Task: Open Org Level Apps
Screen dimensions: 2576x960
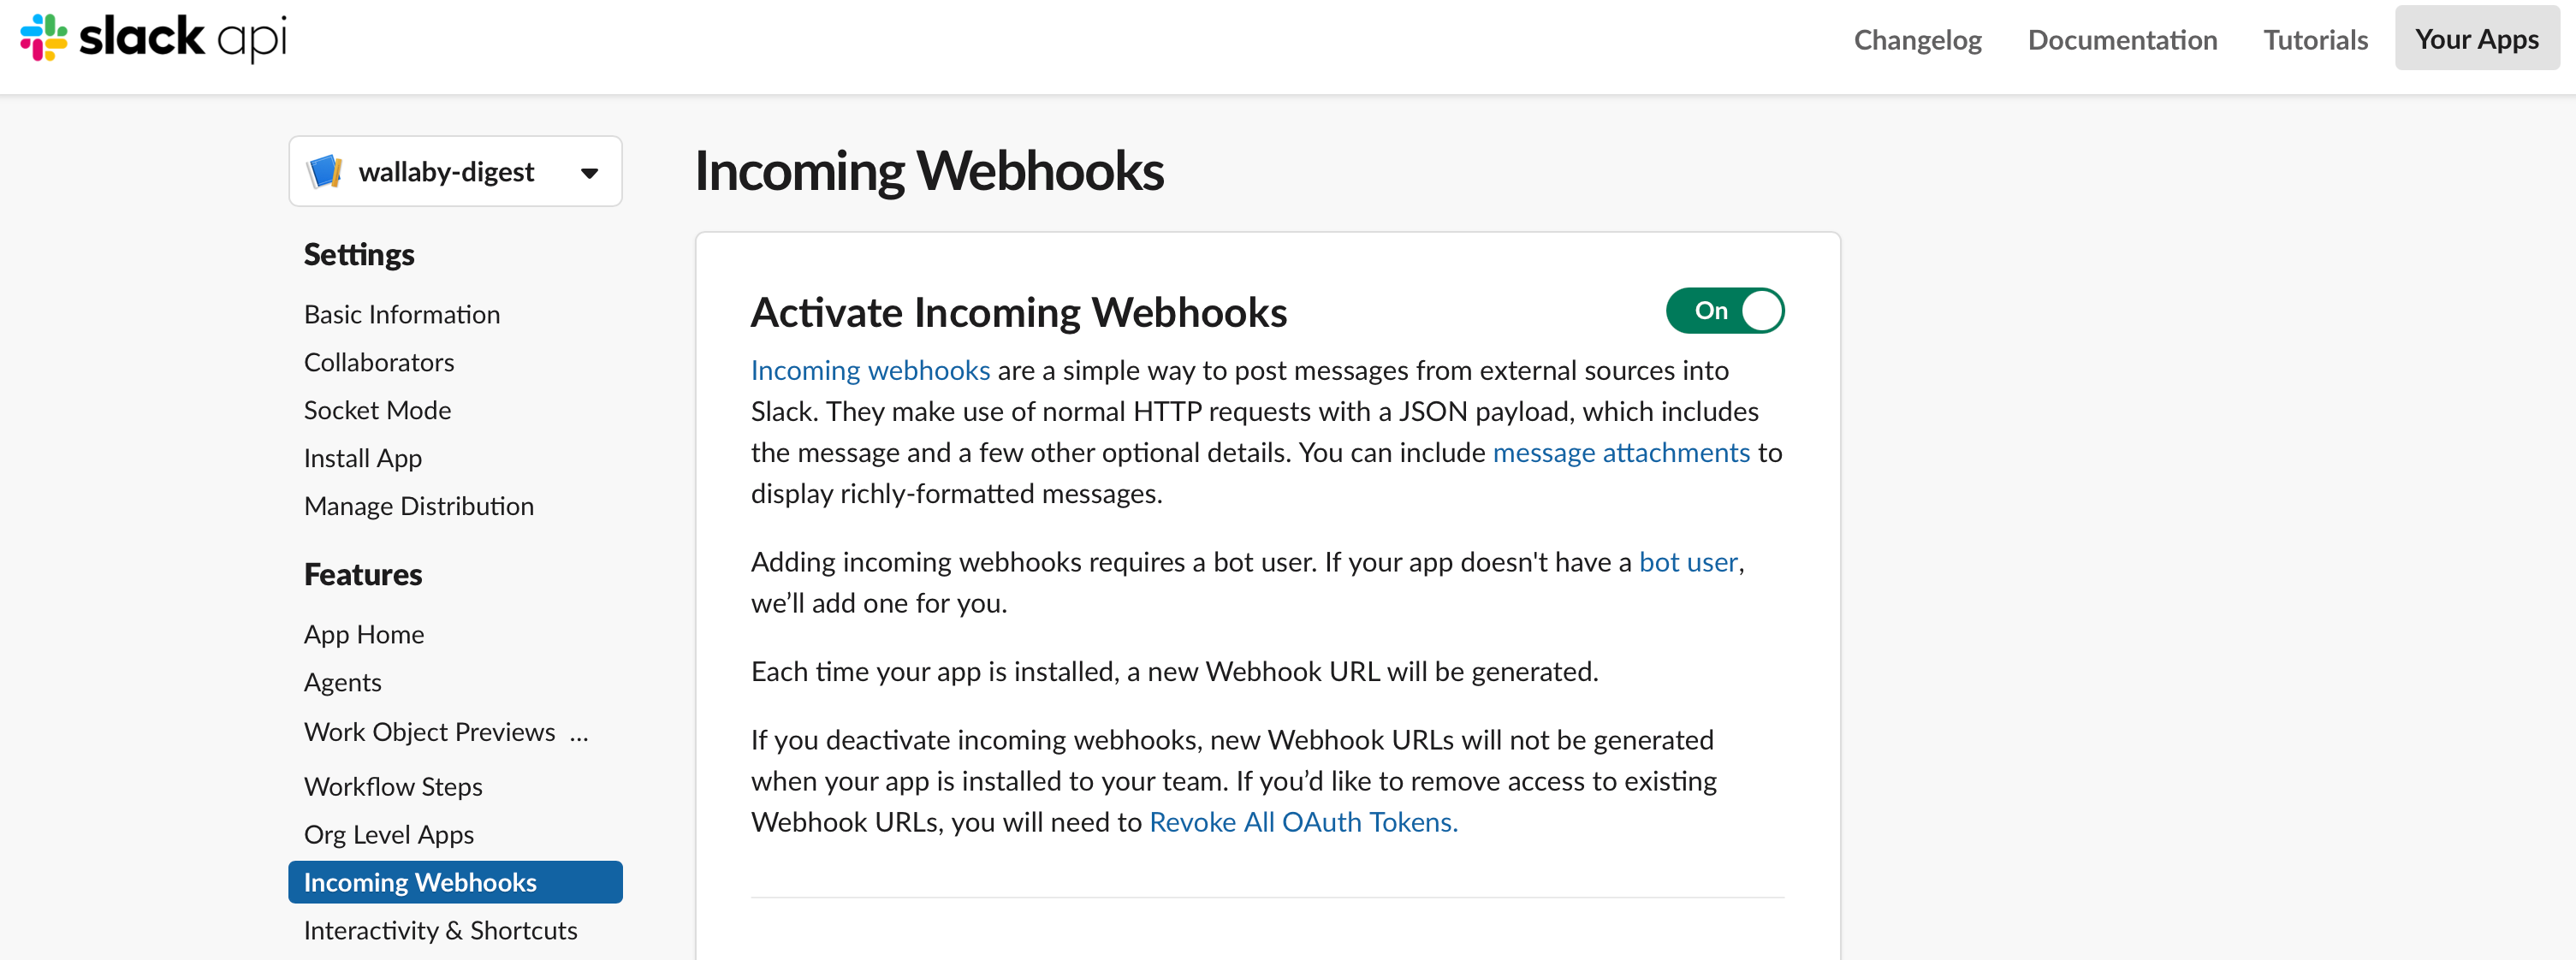Action: (389, 835)
